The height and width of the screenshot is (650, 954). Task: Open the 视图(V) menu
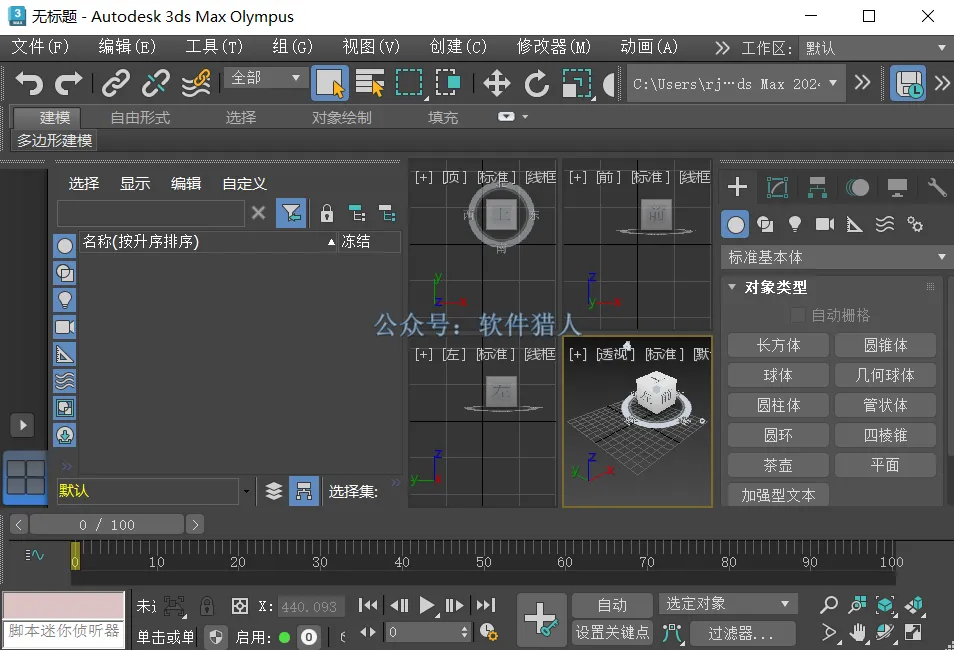[x=371, y=47]
